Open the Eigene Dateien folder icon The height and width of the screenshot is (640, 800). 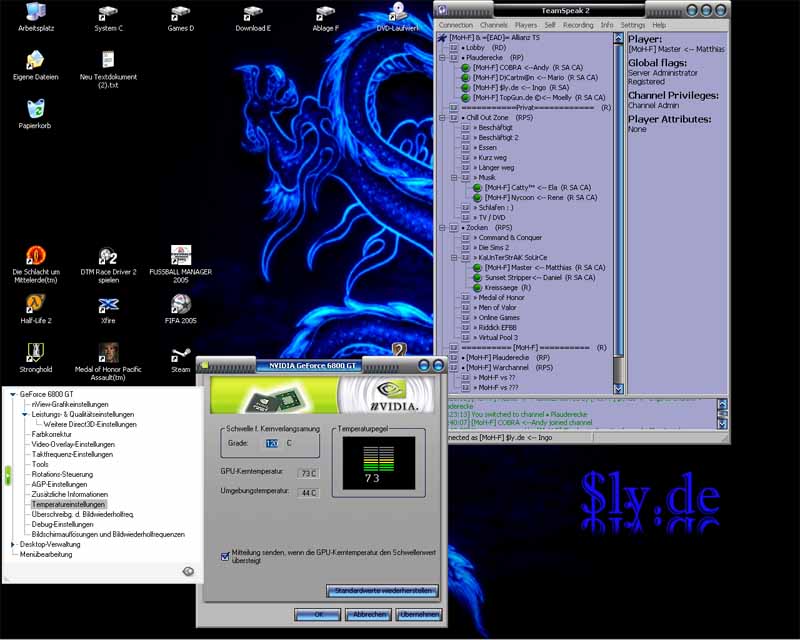(x=36, y=65)
